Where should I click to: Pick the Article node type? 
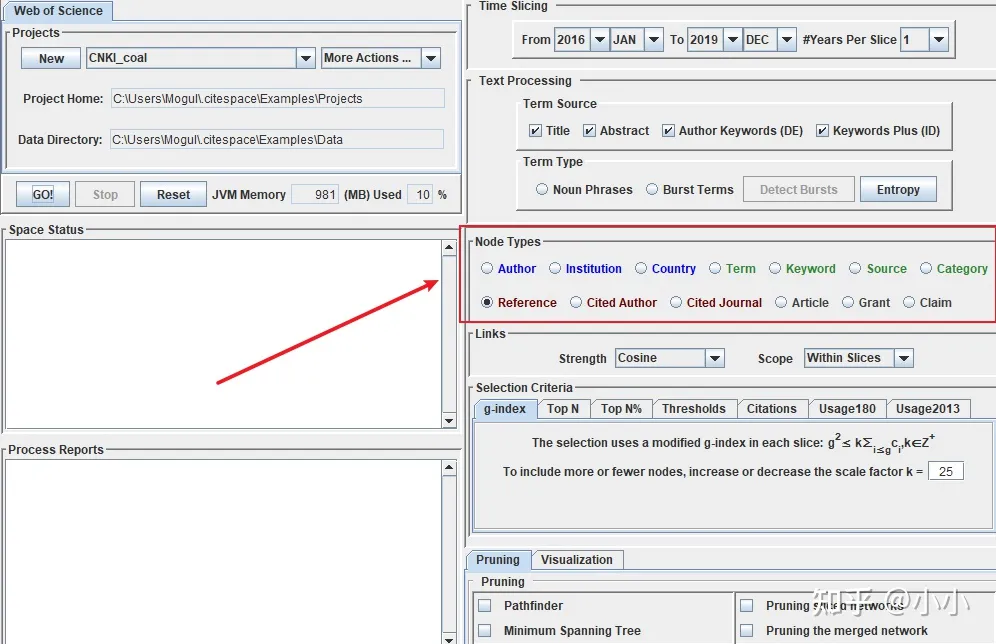(781, 302)
